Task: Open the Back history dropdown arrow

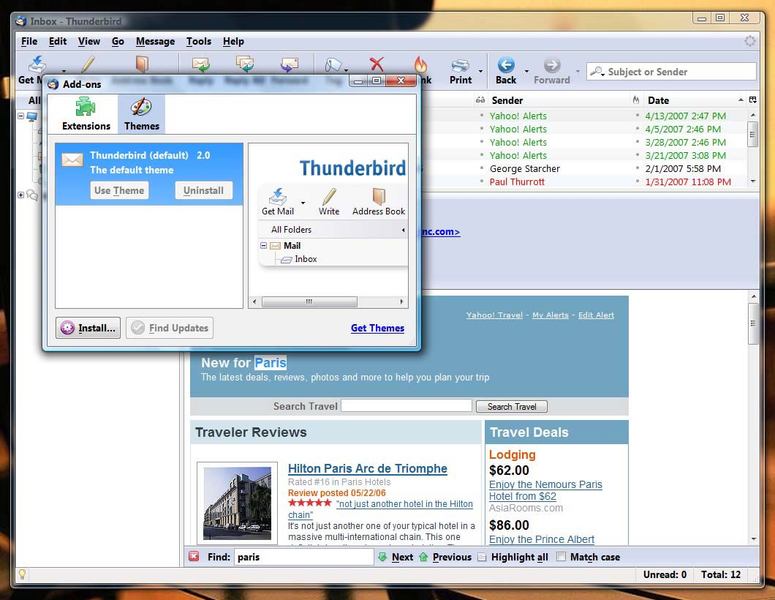Action: [x=526, y=71]
